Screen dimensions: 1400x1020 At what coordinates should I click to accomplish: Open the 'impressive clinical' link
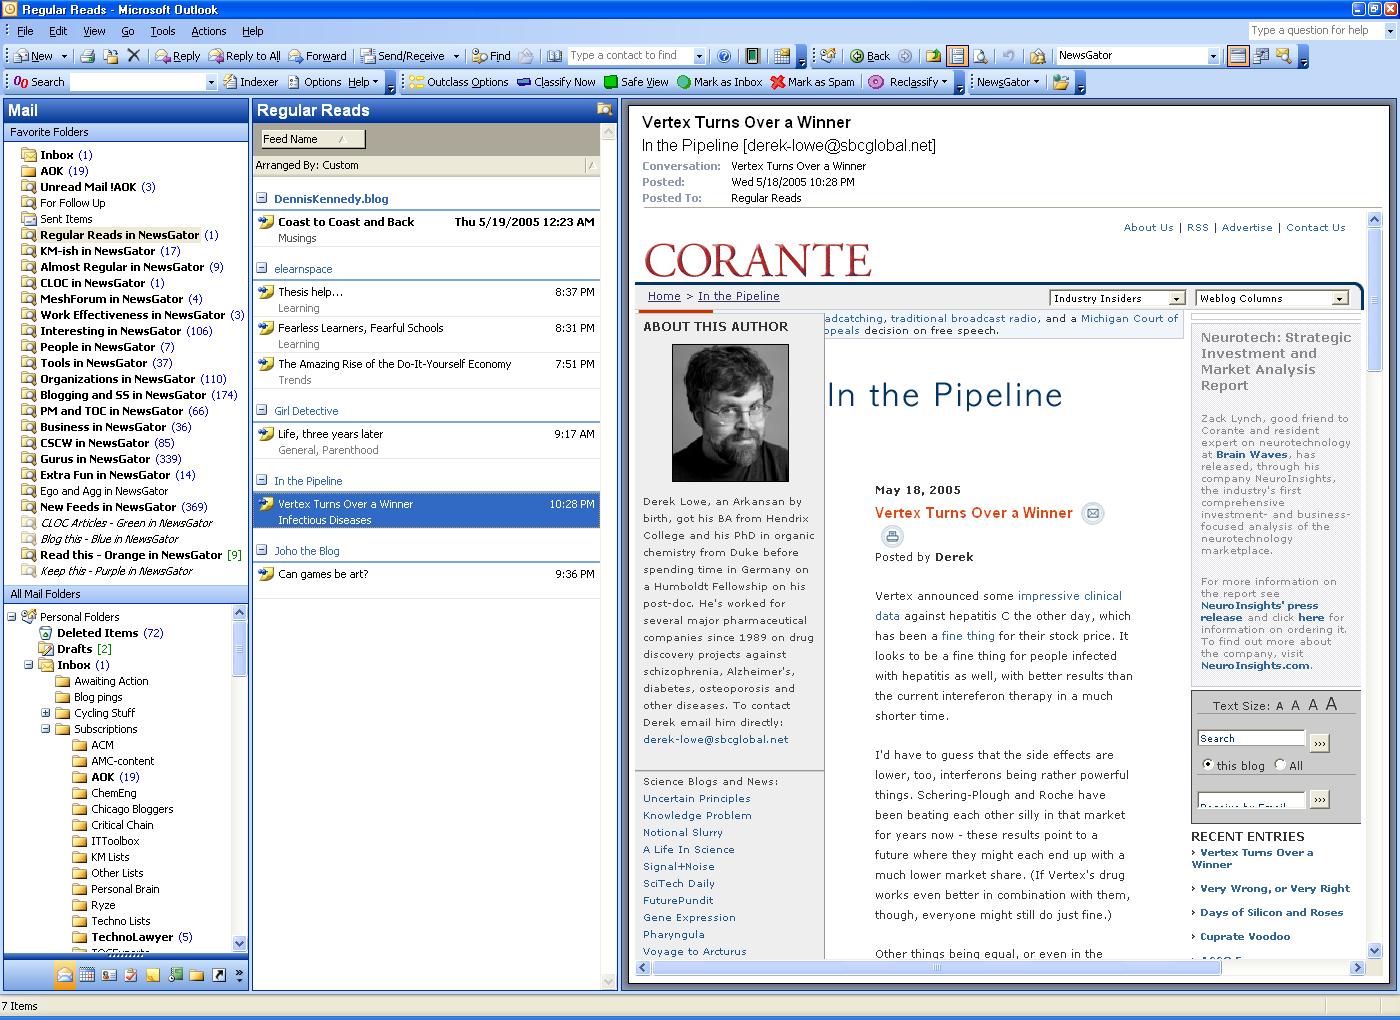coord(1070,596)
